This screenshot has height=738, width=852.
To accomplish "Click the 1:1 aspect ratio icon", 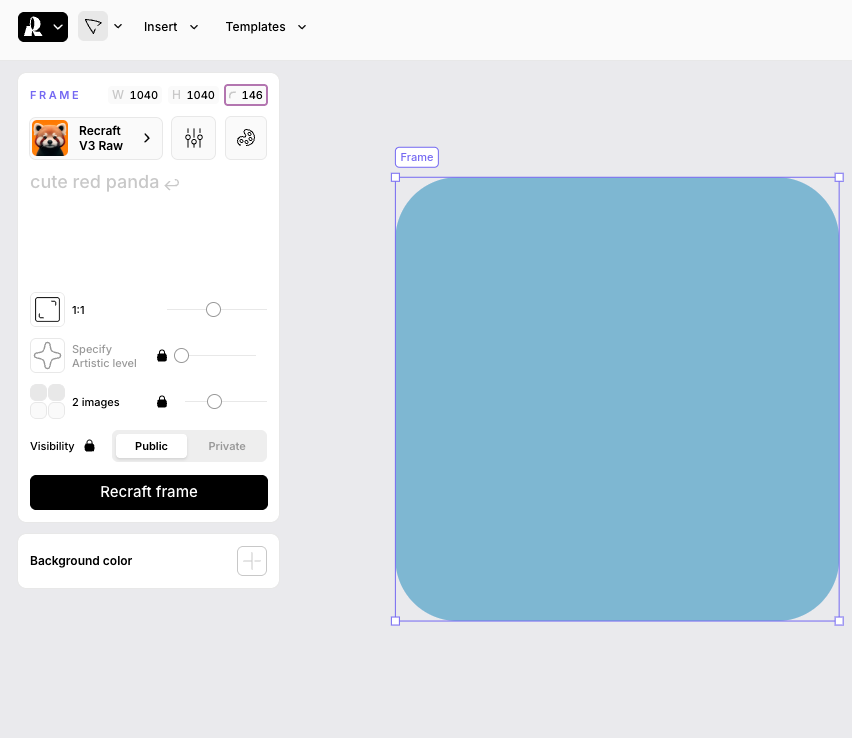I will (47, 310).
